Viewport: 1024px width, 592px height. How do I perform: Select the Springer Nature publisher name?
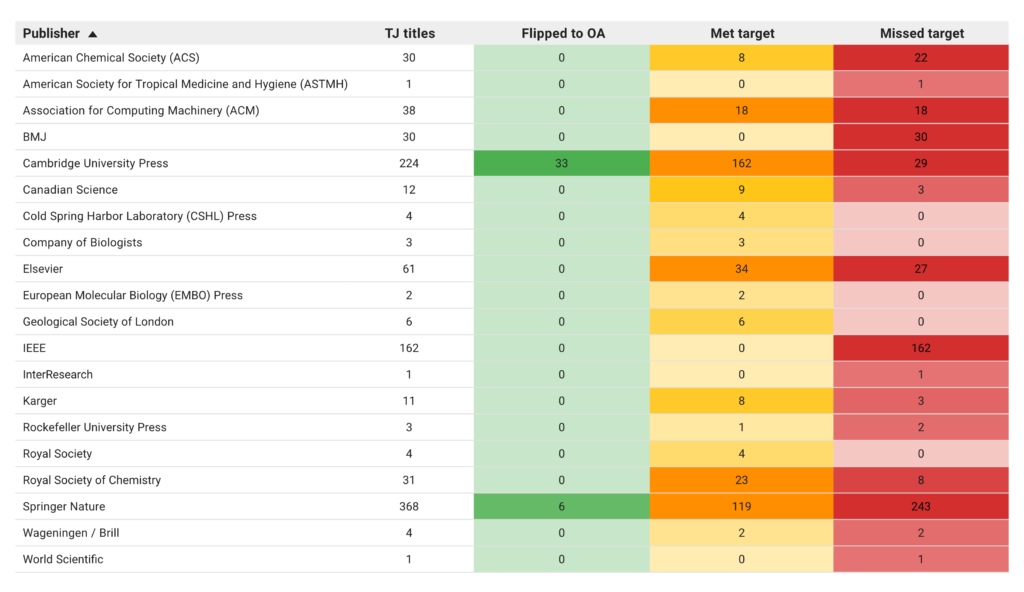64,506
